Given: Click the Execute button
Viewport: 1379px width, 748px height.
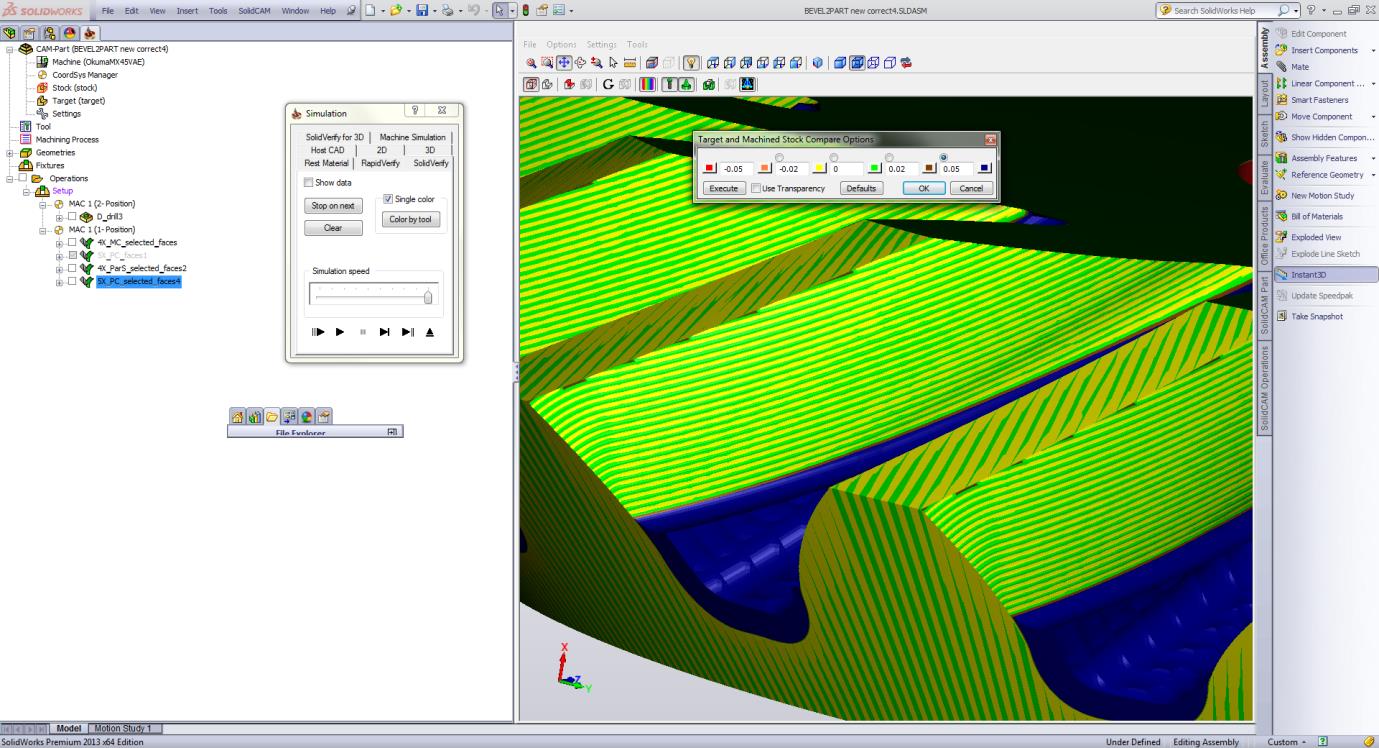Looking at the screenshot, I should [722, 188].
